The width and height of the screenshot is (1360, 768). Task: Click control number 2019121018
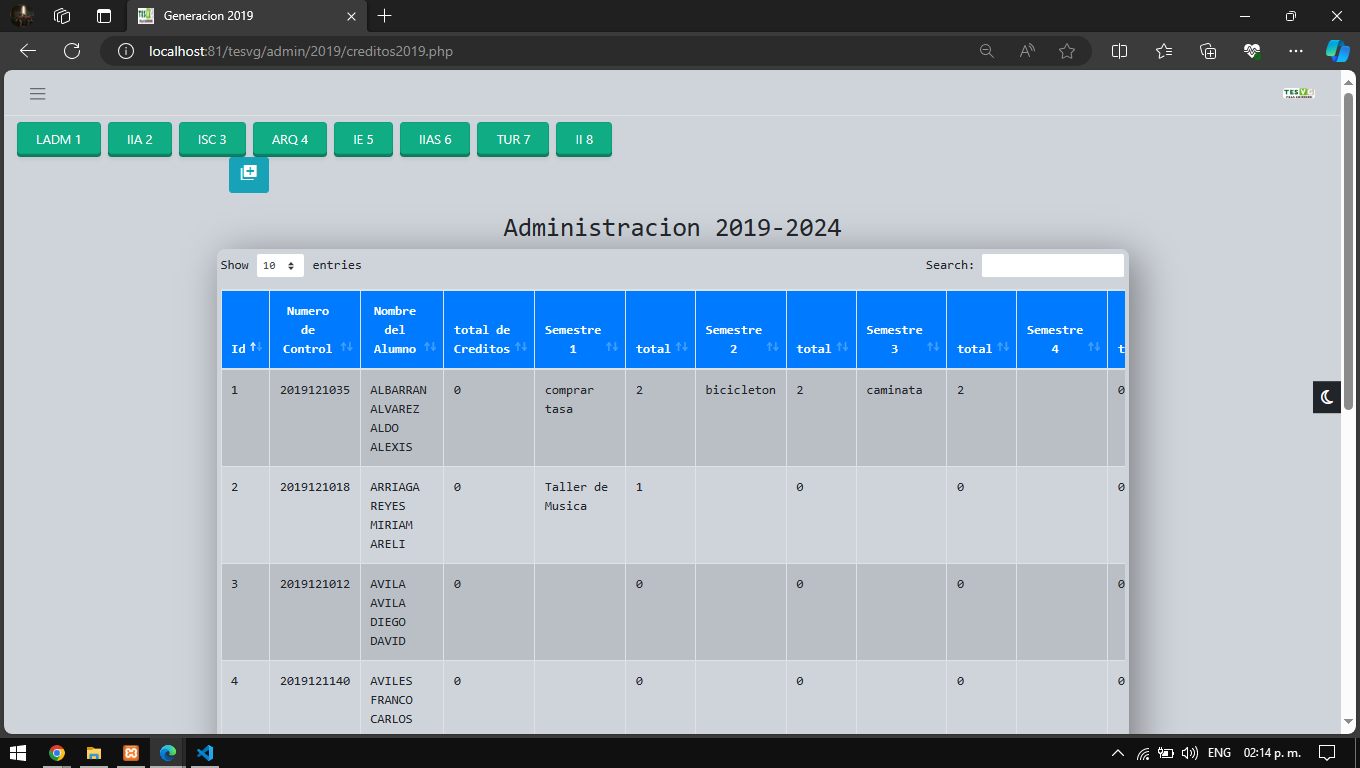coord(315,487)
